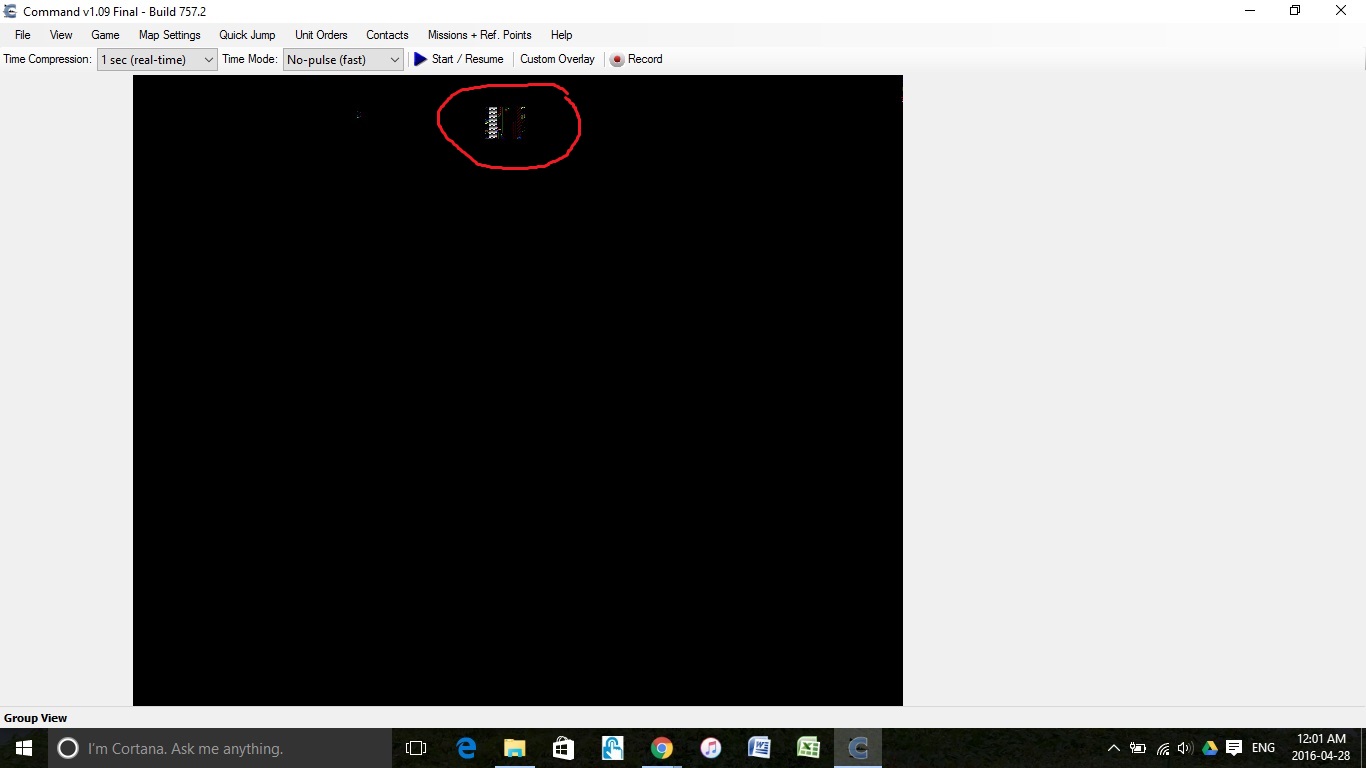Image resolution: width=1366 pixels, height=768 pixels.
Task: Select the ENG language indicator
Action: [1263, 748]
